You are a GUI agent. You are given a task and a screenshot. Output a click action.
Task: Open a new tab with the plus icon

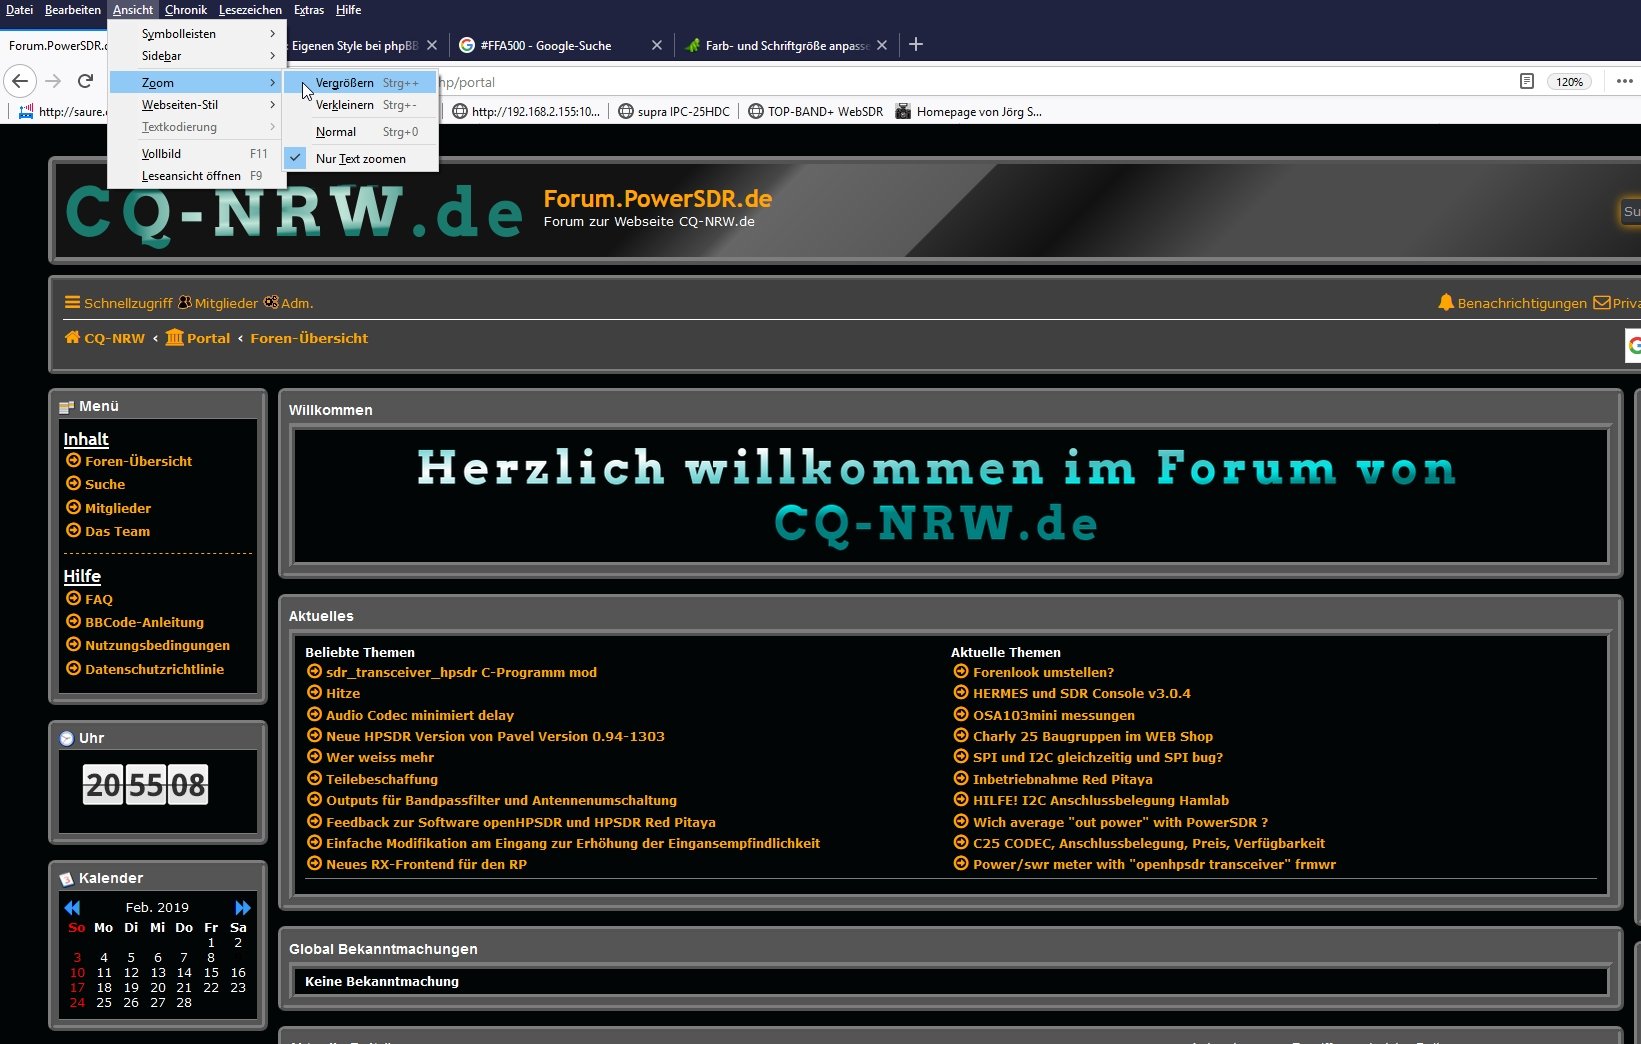pos(916,44)
